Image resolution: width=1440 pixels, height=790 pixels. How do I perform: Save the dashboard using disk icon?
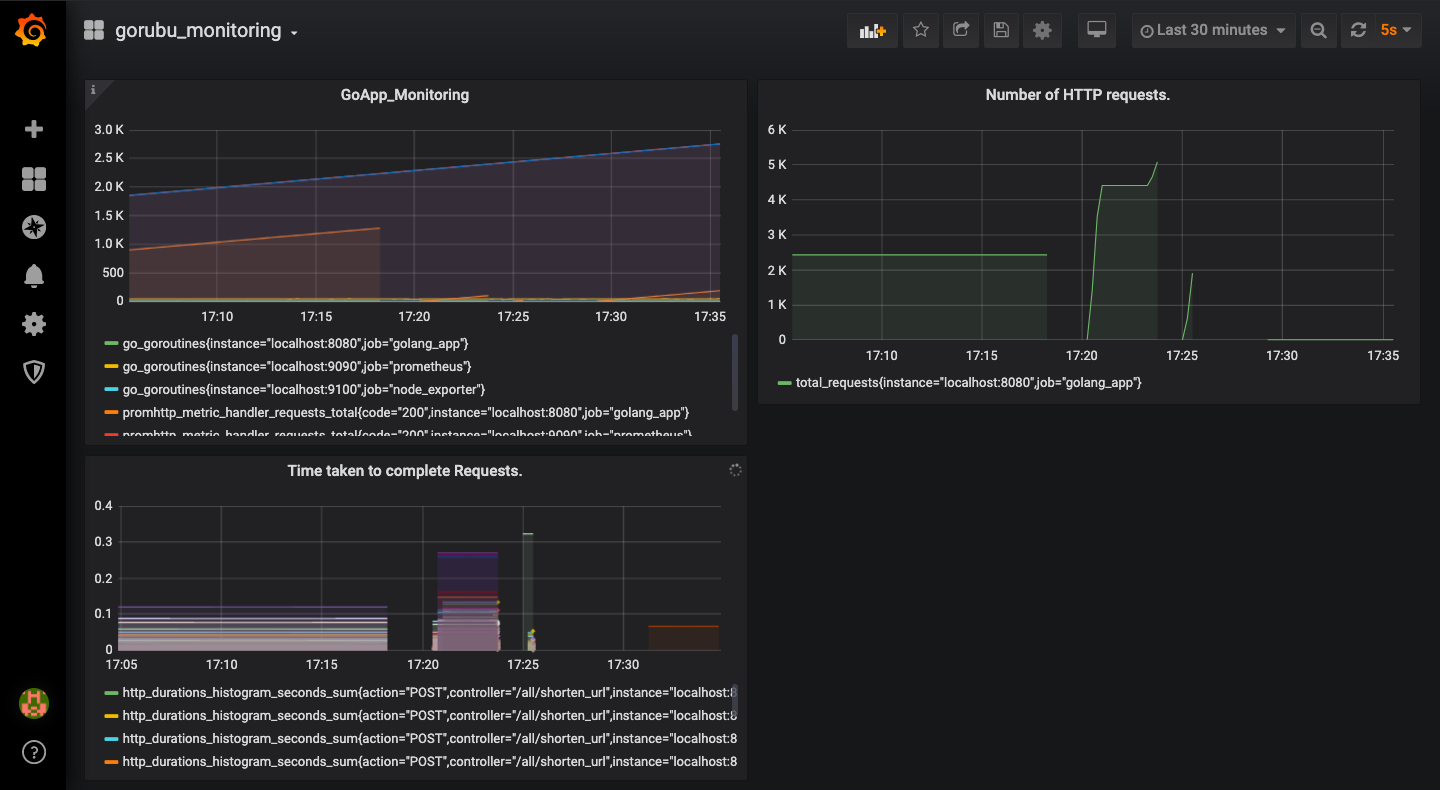click(1001, 30)
